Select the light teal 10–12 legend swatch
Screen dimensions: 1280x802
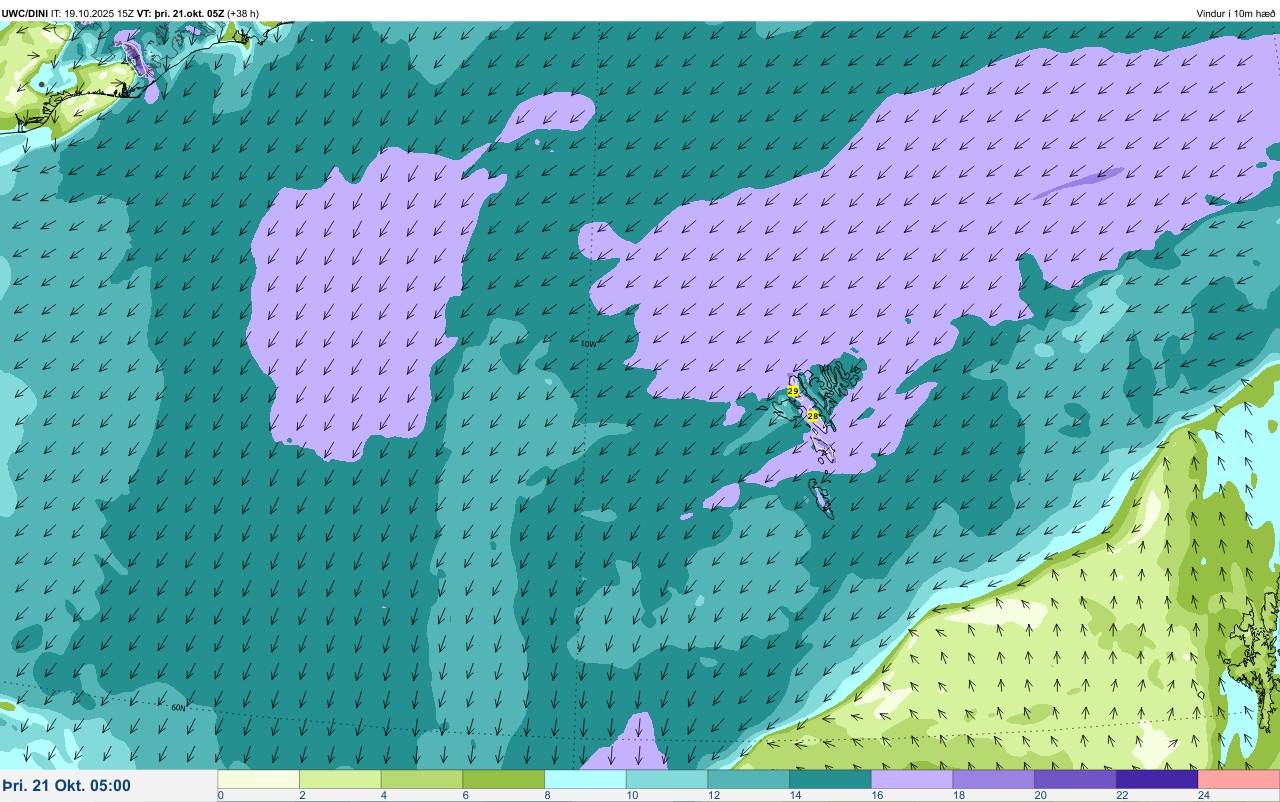pos(667,779)
